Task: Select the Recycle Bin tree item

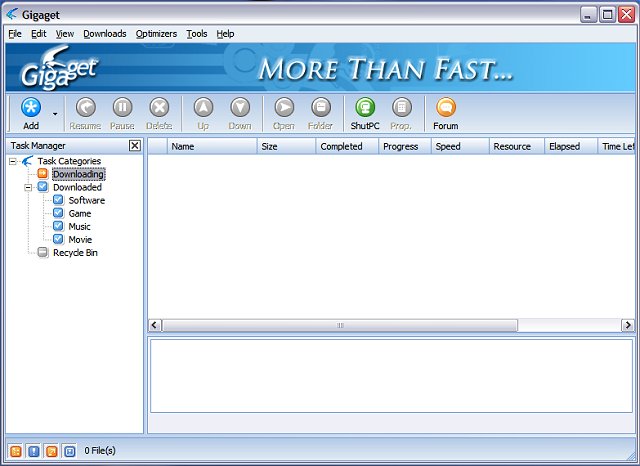Action: [x=75, y=253]
